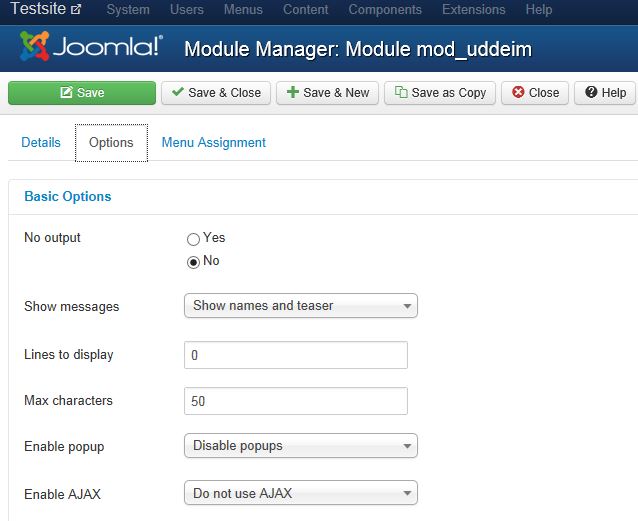Image resolution: width=638 pixels, height=521 pixels.
Task: Switch to the Menu Assignment tab
Action: click(214, 142)
